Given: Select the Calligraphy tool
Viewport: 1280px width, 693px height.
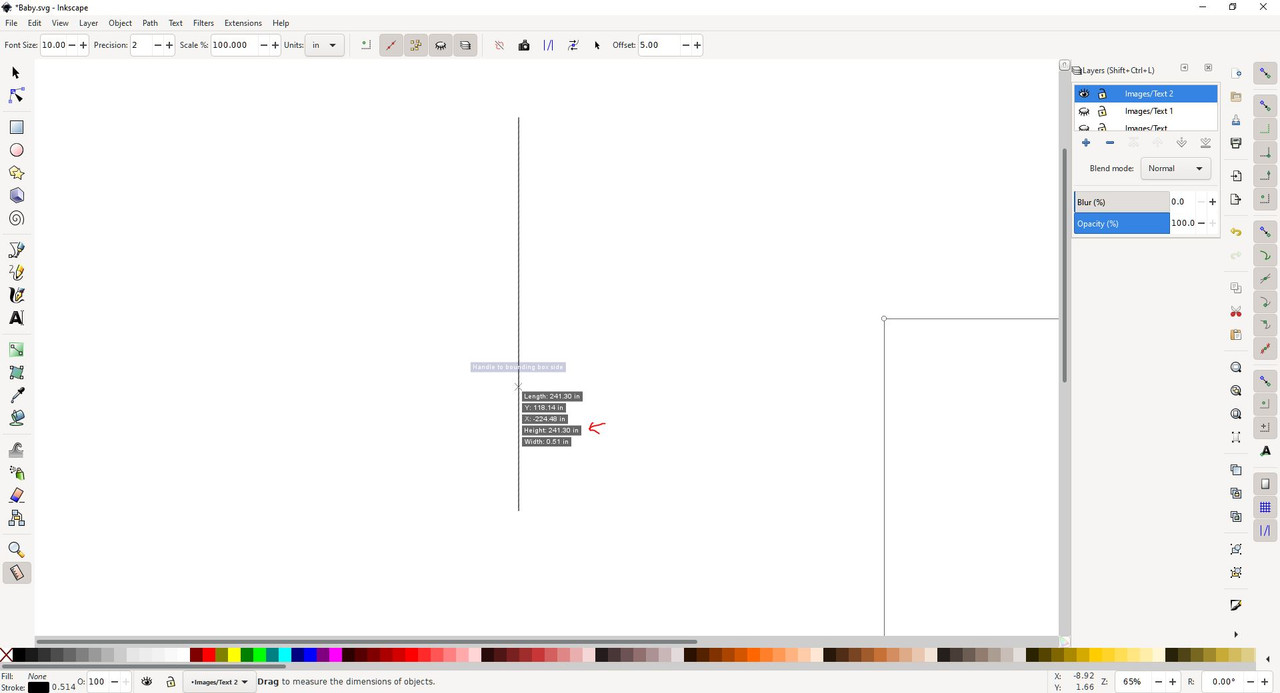Looking at the screenshot, I should [x=16, y=296].
